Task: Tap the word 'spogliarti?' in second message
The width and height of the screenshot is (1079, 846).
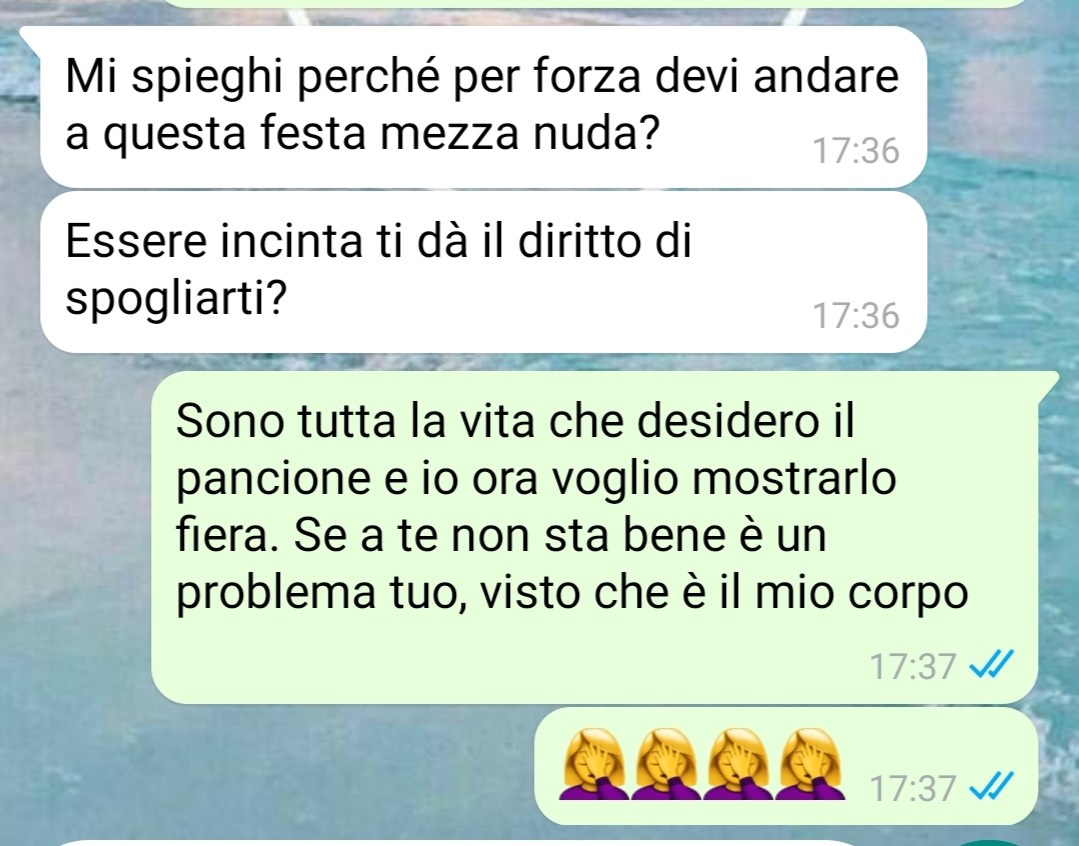Action: pyautogui.click(x=175, y=299)
